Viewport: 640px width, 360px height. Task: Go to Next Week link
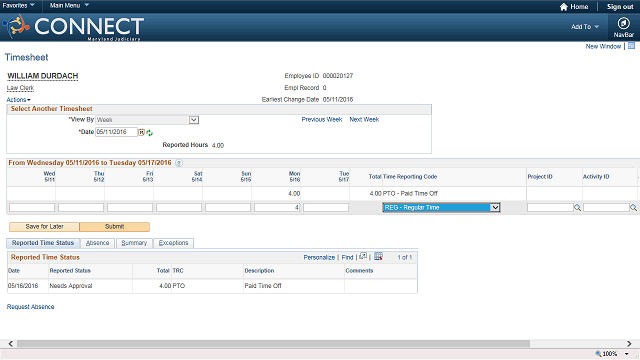click(364, 120)
